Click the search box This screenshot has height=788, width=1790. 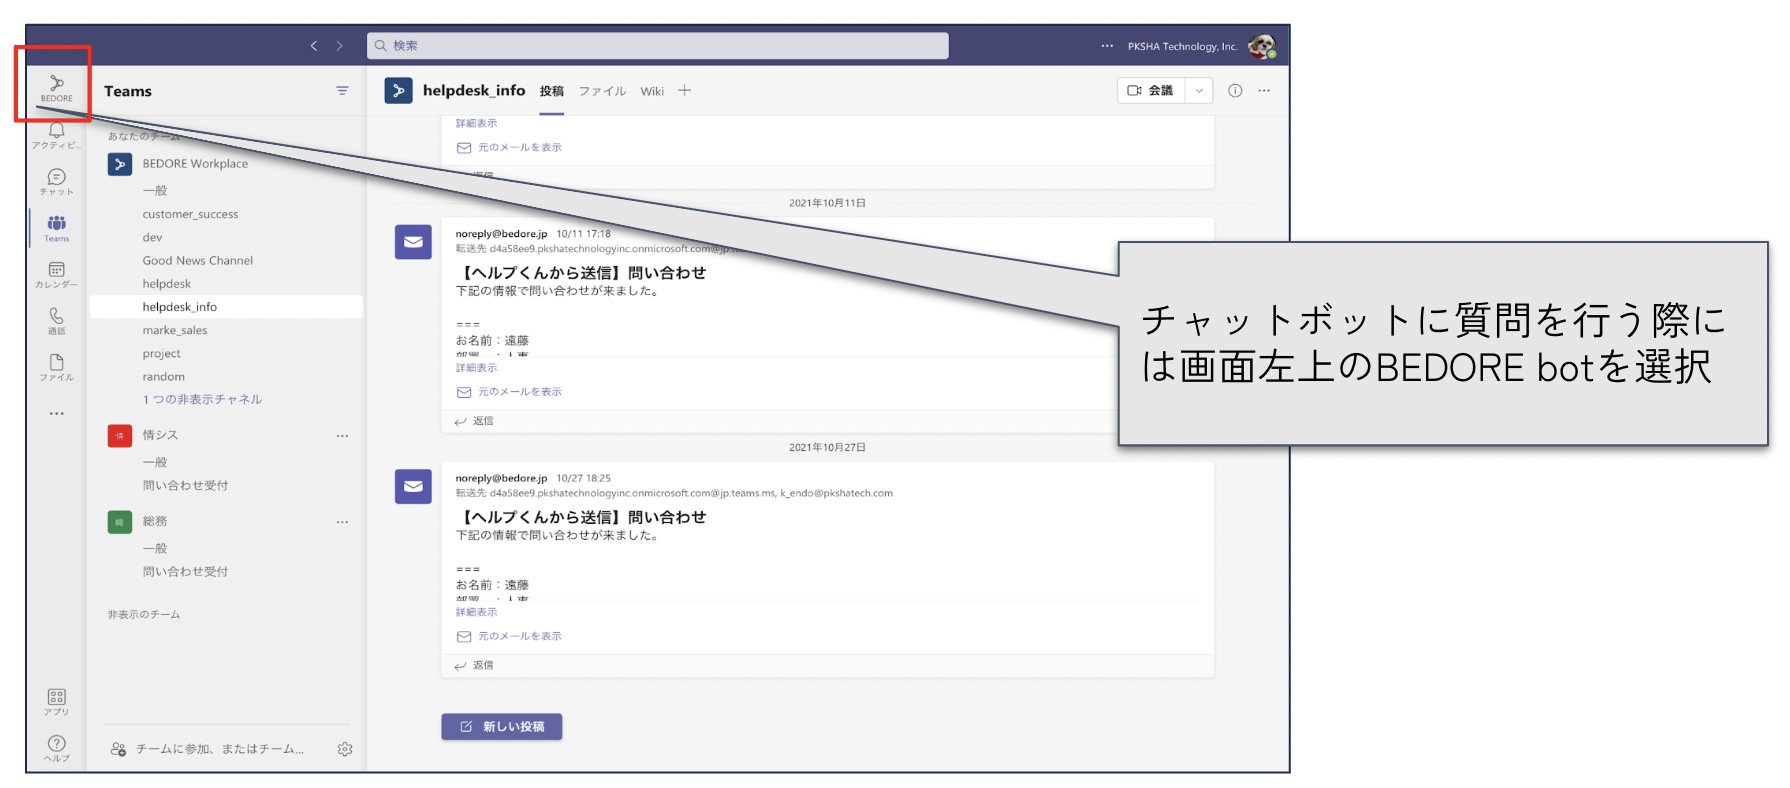(658, 46)
